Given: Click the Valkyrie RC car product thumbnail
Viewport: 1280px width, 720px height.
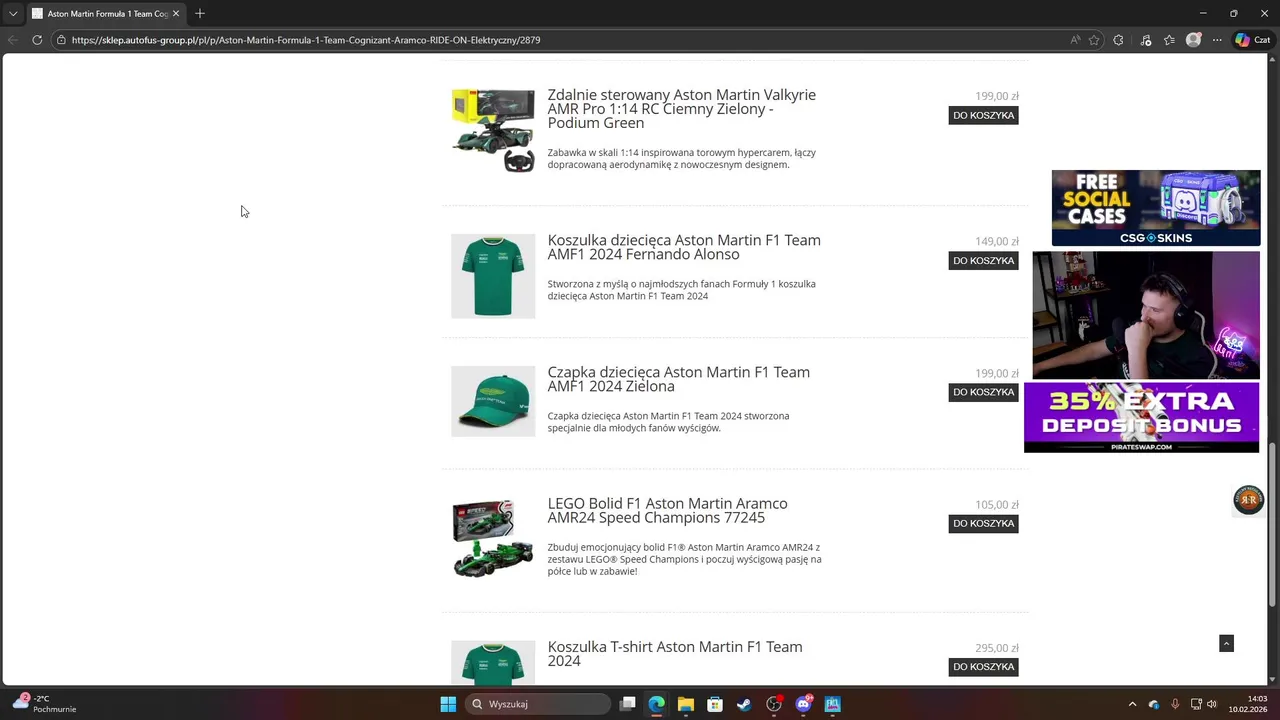Looking at the screenshot, I should click(x=493, y=130).
